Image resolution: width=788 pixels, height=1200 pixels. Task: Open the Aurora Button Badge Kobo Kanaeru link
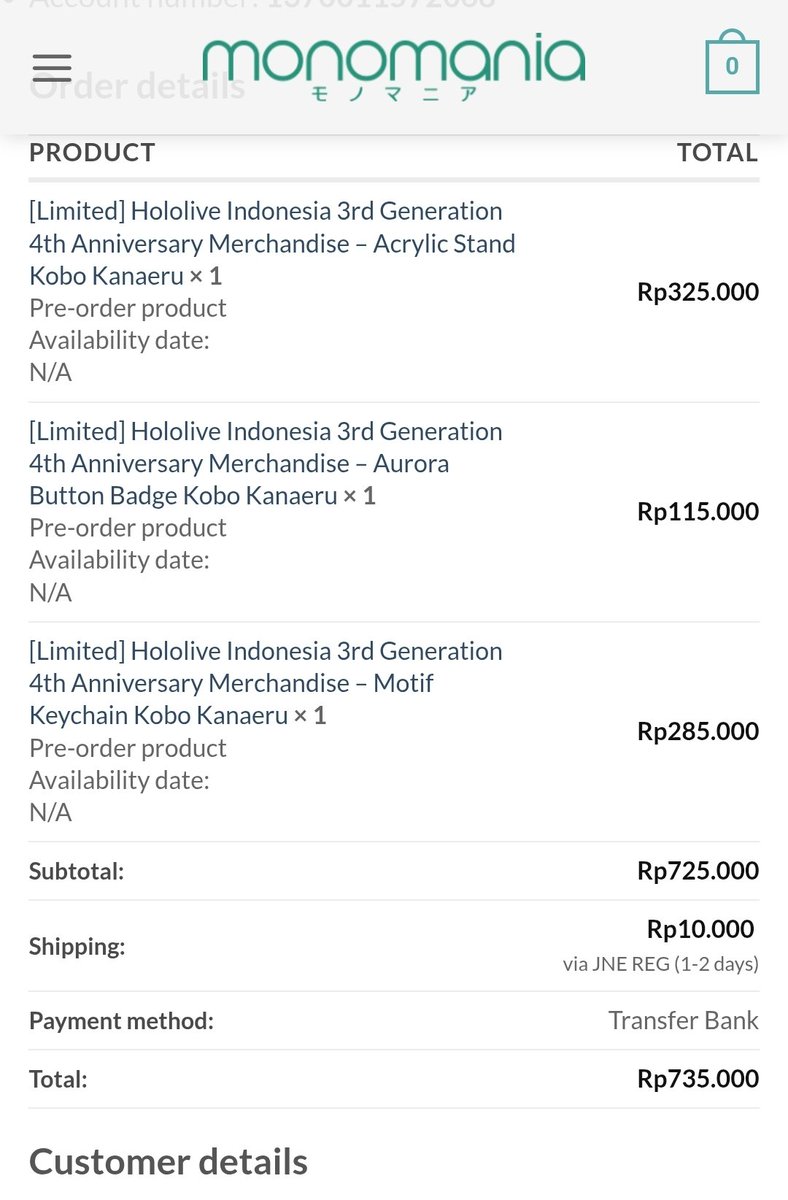click(x=266, y=463)
